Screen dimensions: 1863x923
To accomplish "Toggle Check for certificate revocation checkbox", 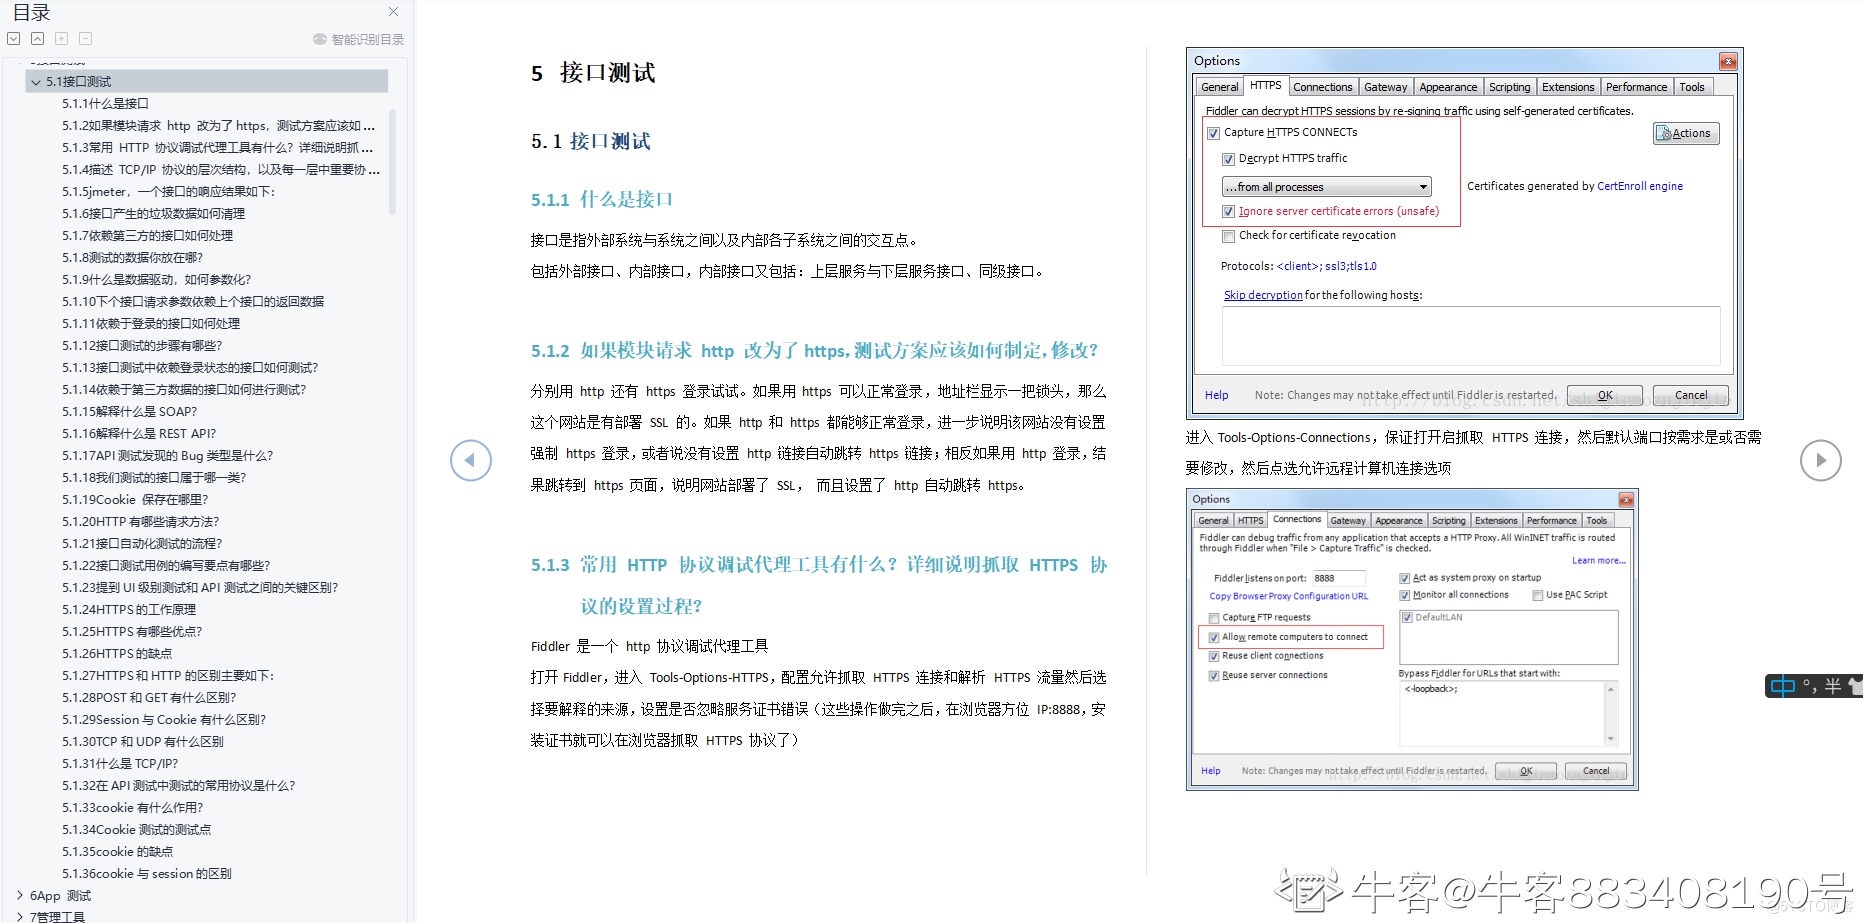I will point(1228,236).
